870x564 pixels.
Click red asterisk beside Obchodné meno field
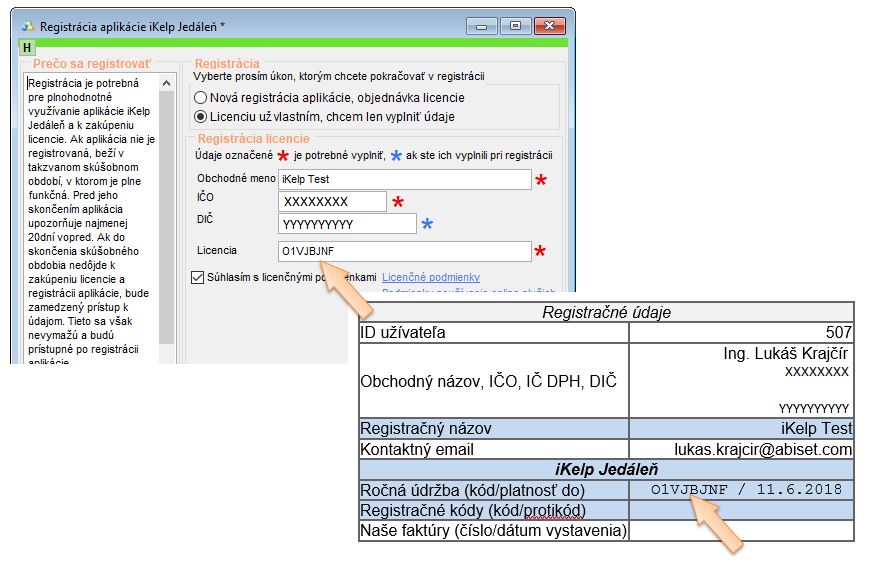coord(541,181)
